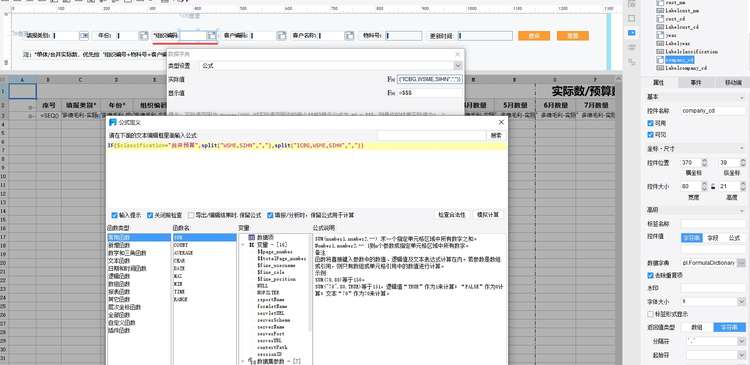Select the year widget in tree

(671, 35)
